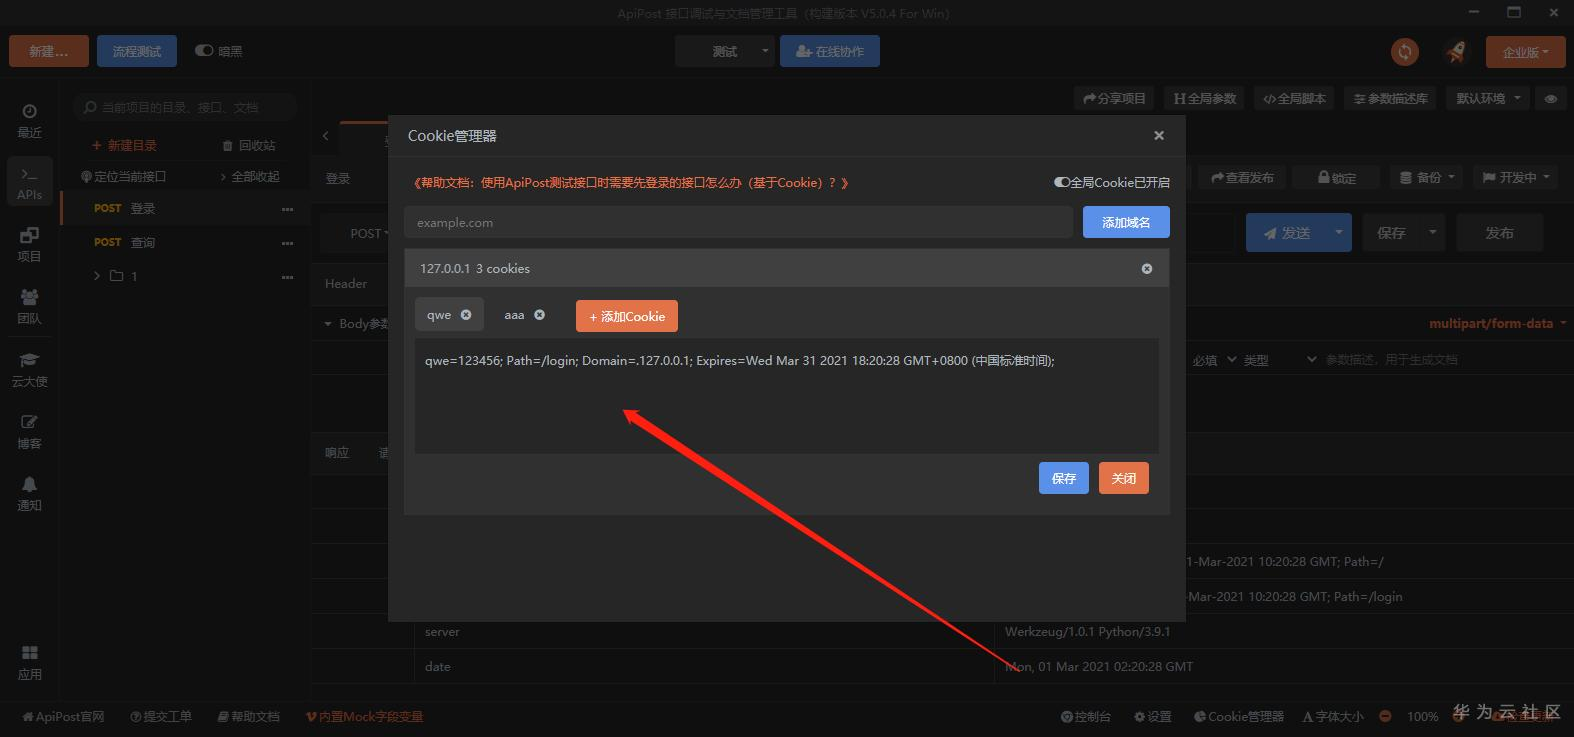
Task: Open the 博客 blog sidebar section
Action: 29,431
